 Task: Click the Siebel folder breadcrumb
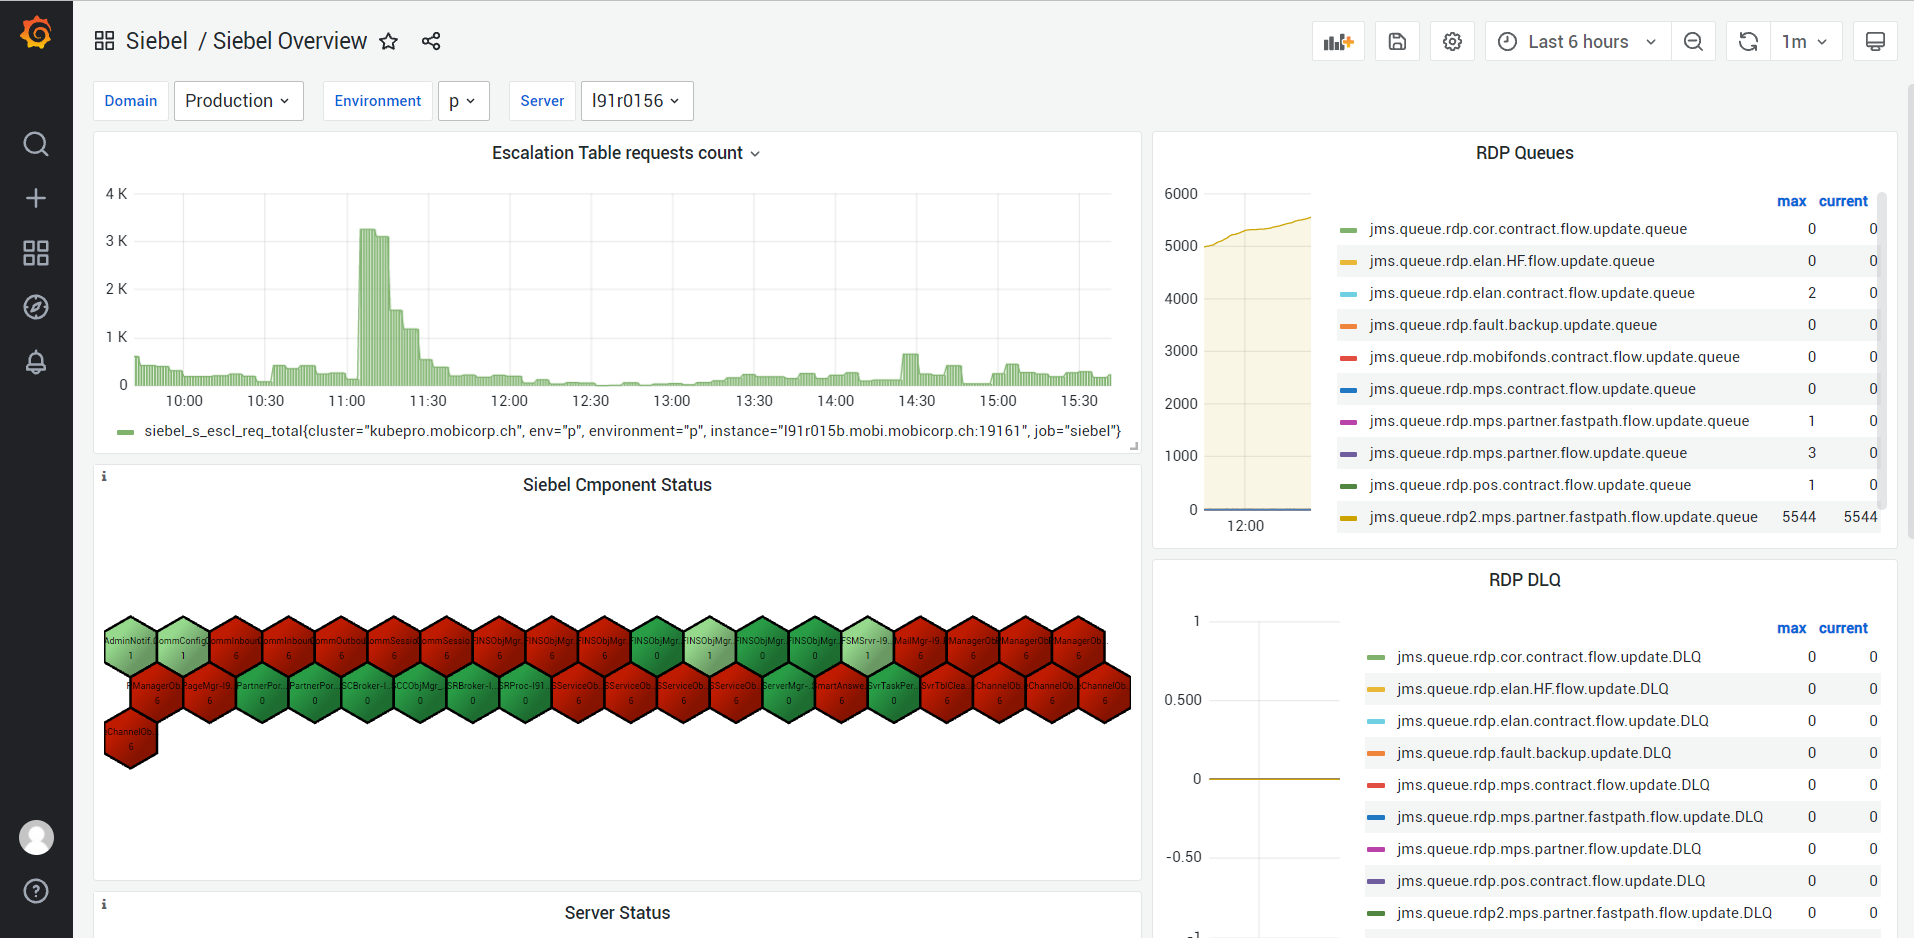[156, 41]
